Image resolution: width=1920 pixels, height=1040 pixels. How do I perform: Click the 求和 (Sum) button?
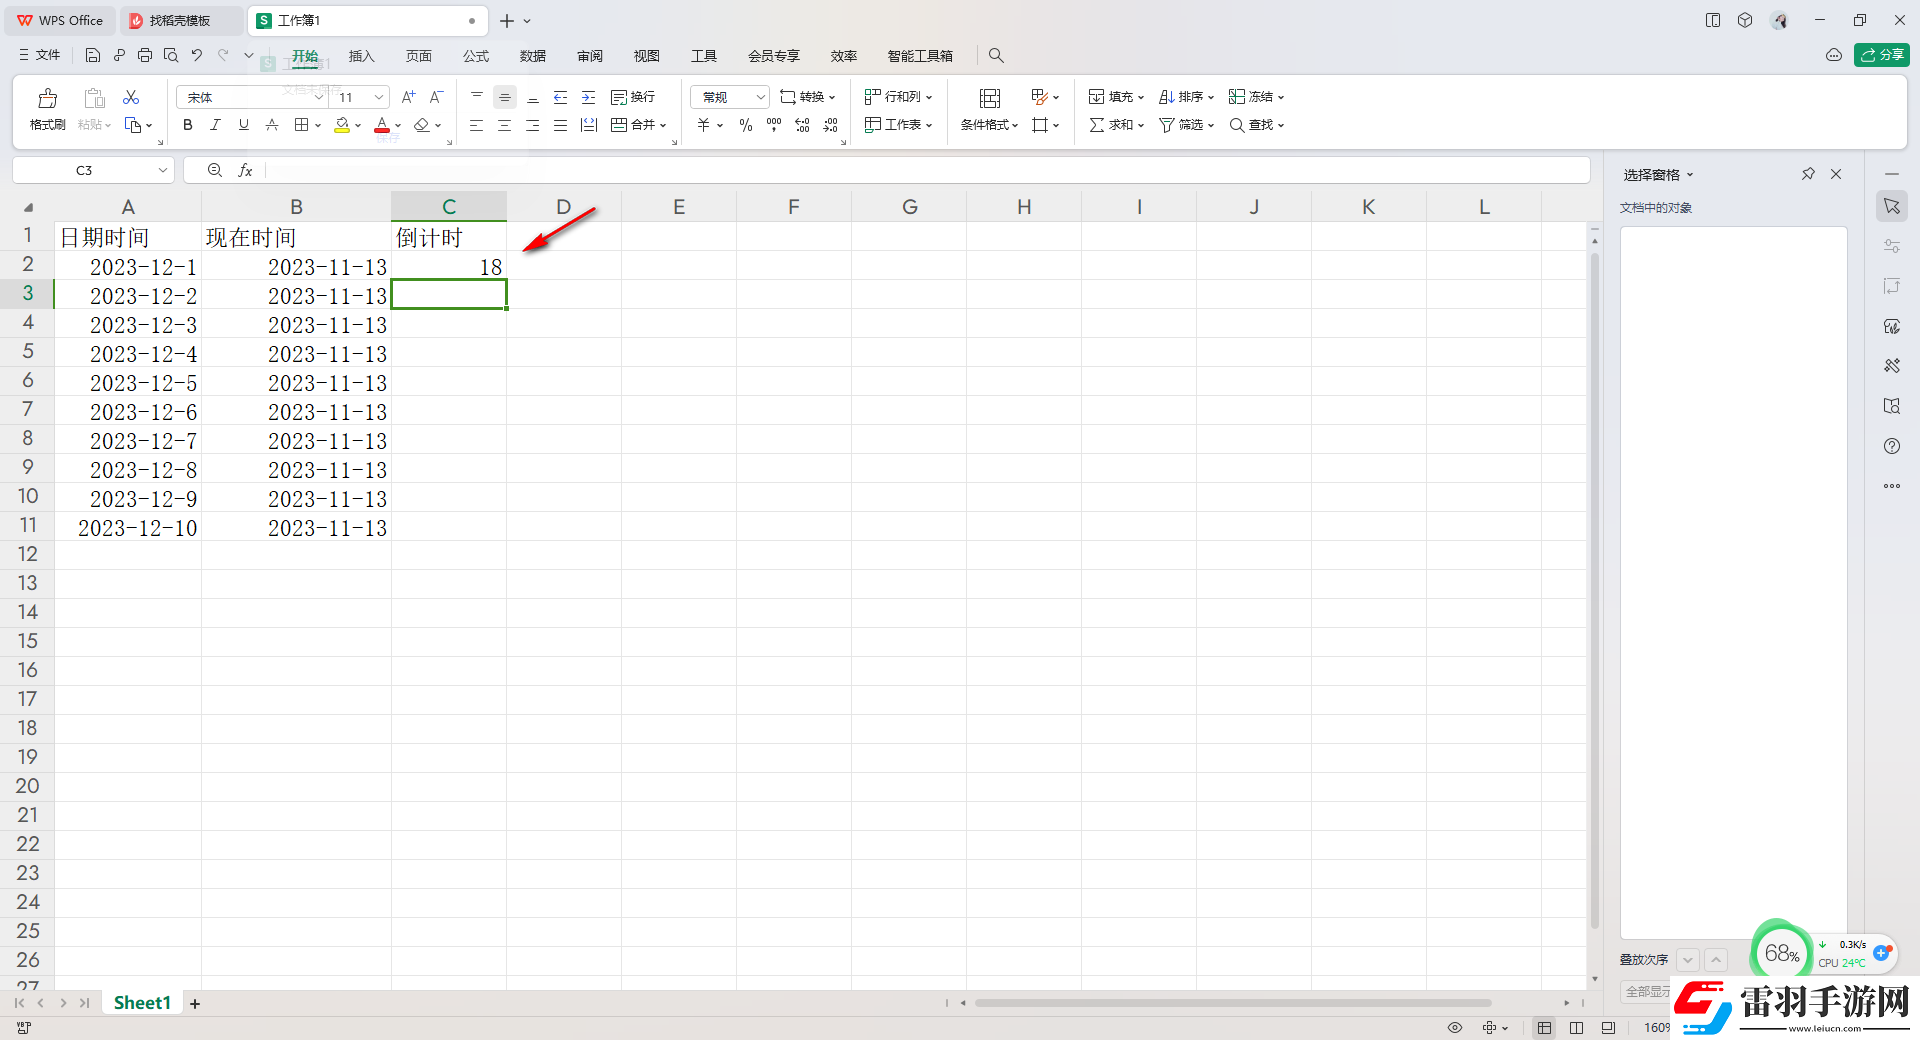1115,125
